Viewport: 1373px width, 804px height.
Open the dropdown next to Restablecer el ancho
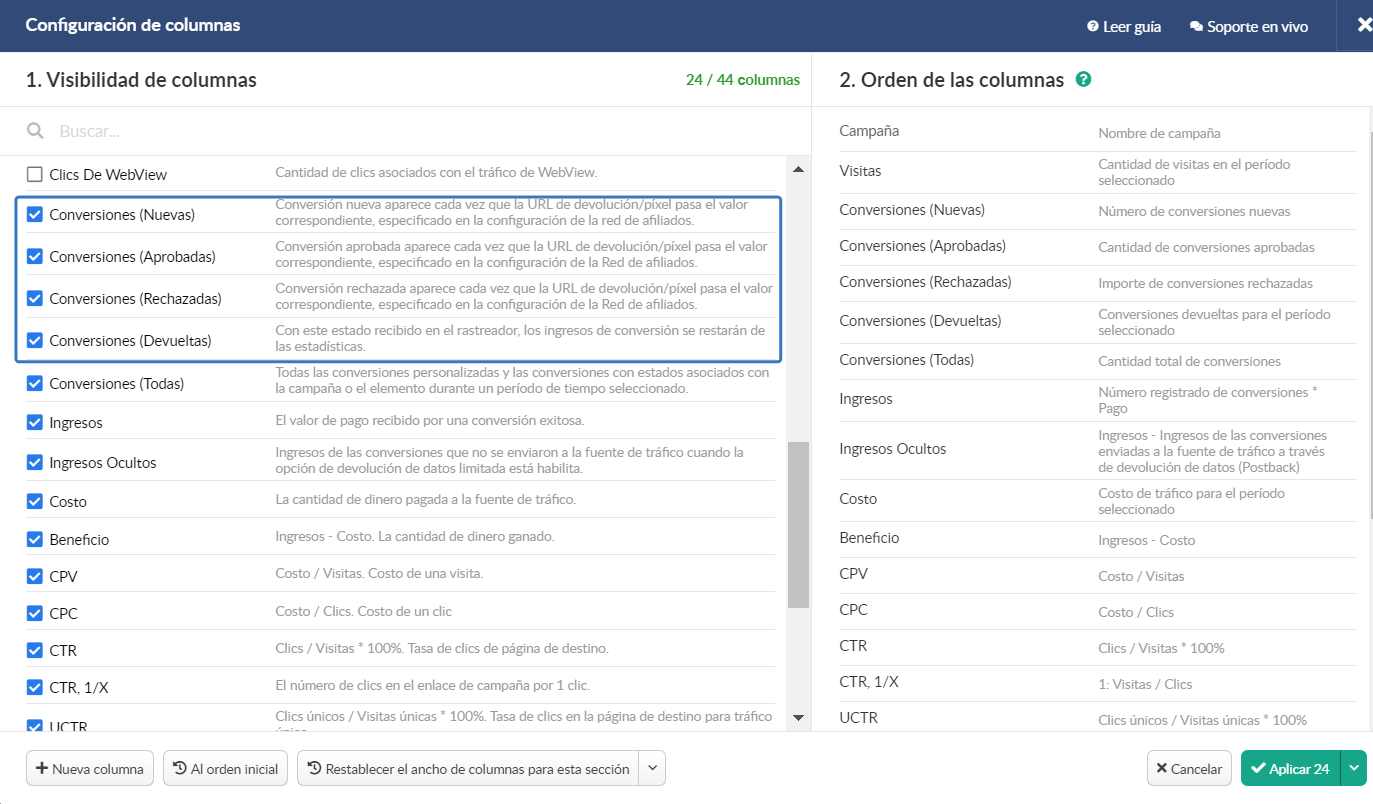click(652, 769)
